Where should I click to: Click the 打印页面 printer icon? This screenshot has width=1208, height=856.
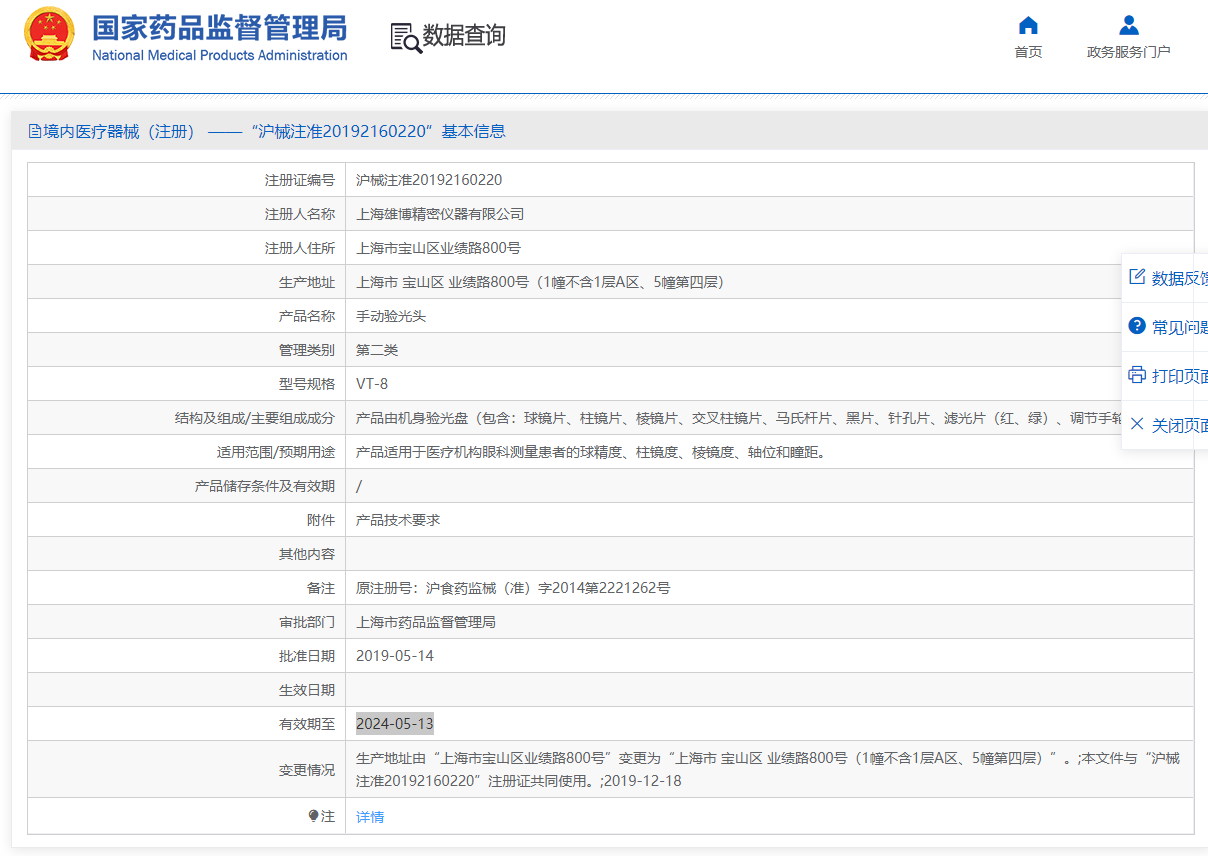(x=1137, y=375)
